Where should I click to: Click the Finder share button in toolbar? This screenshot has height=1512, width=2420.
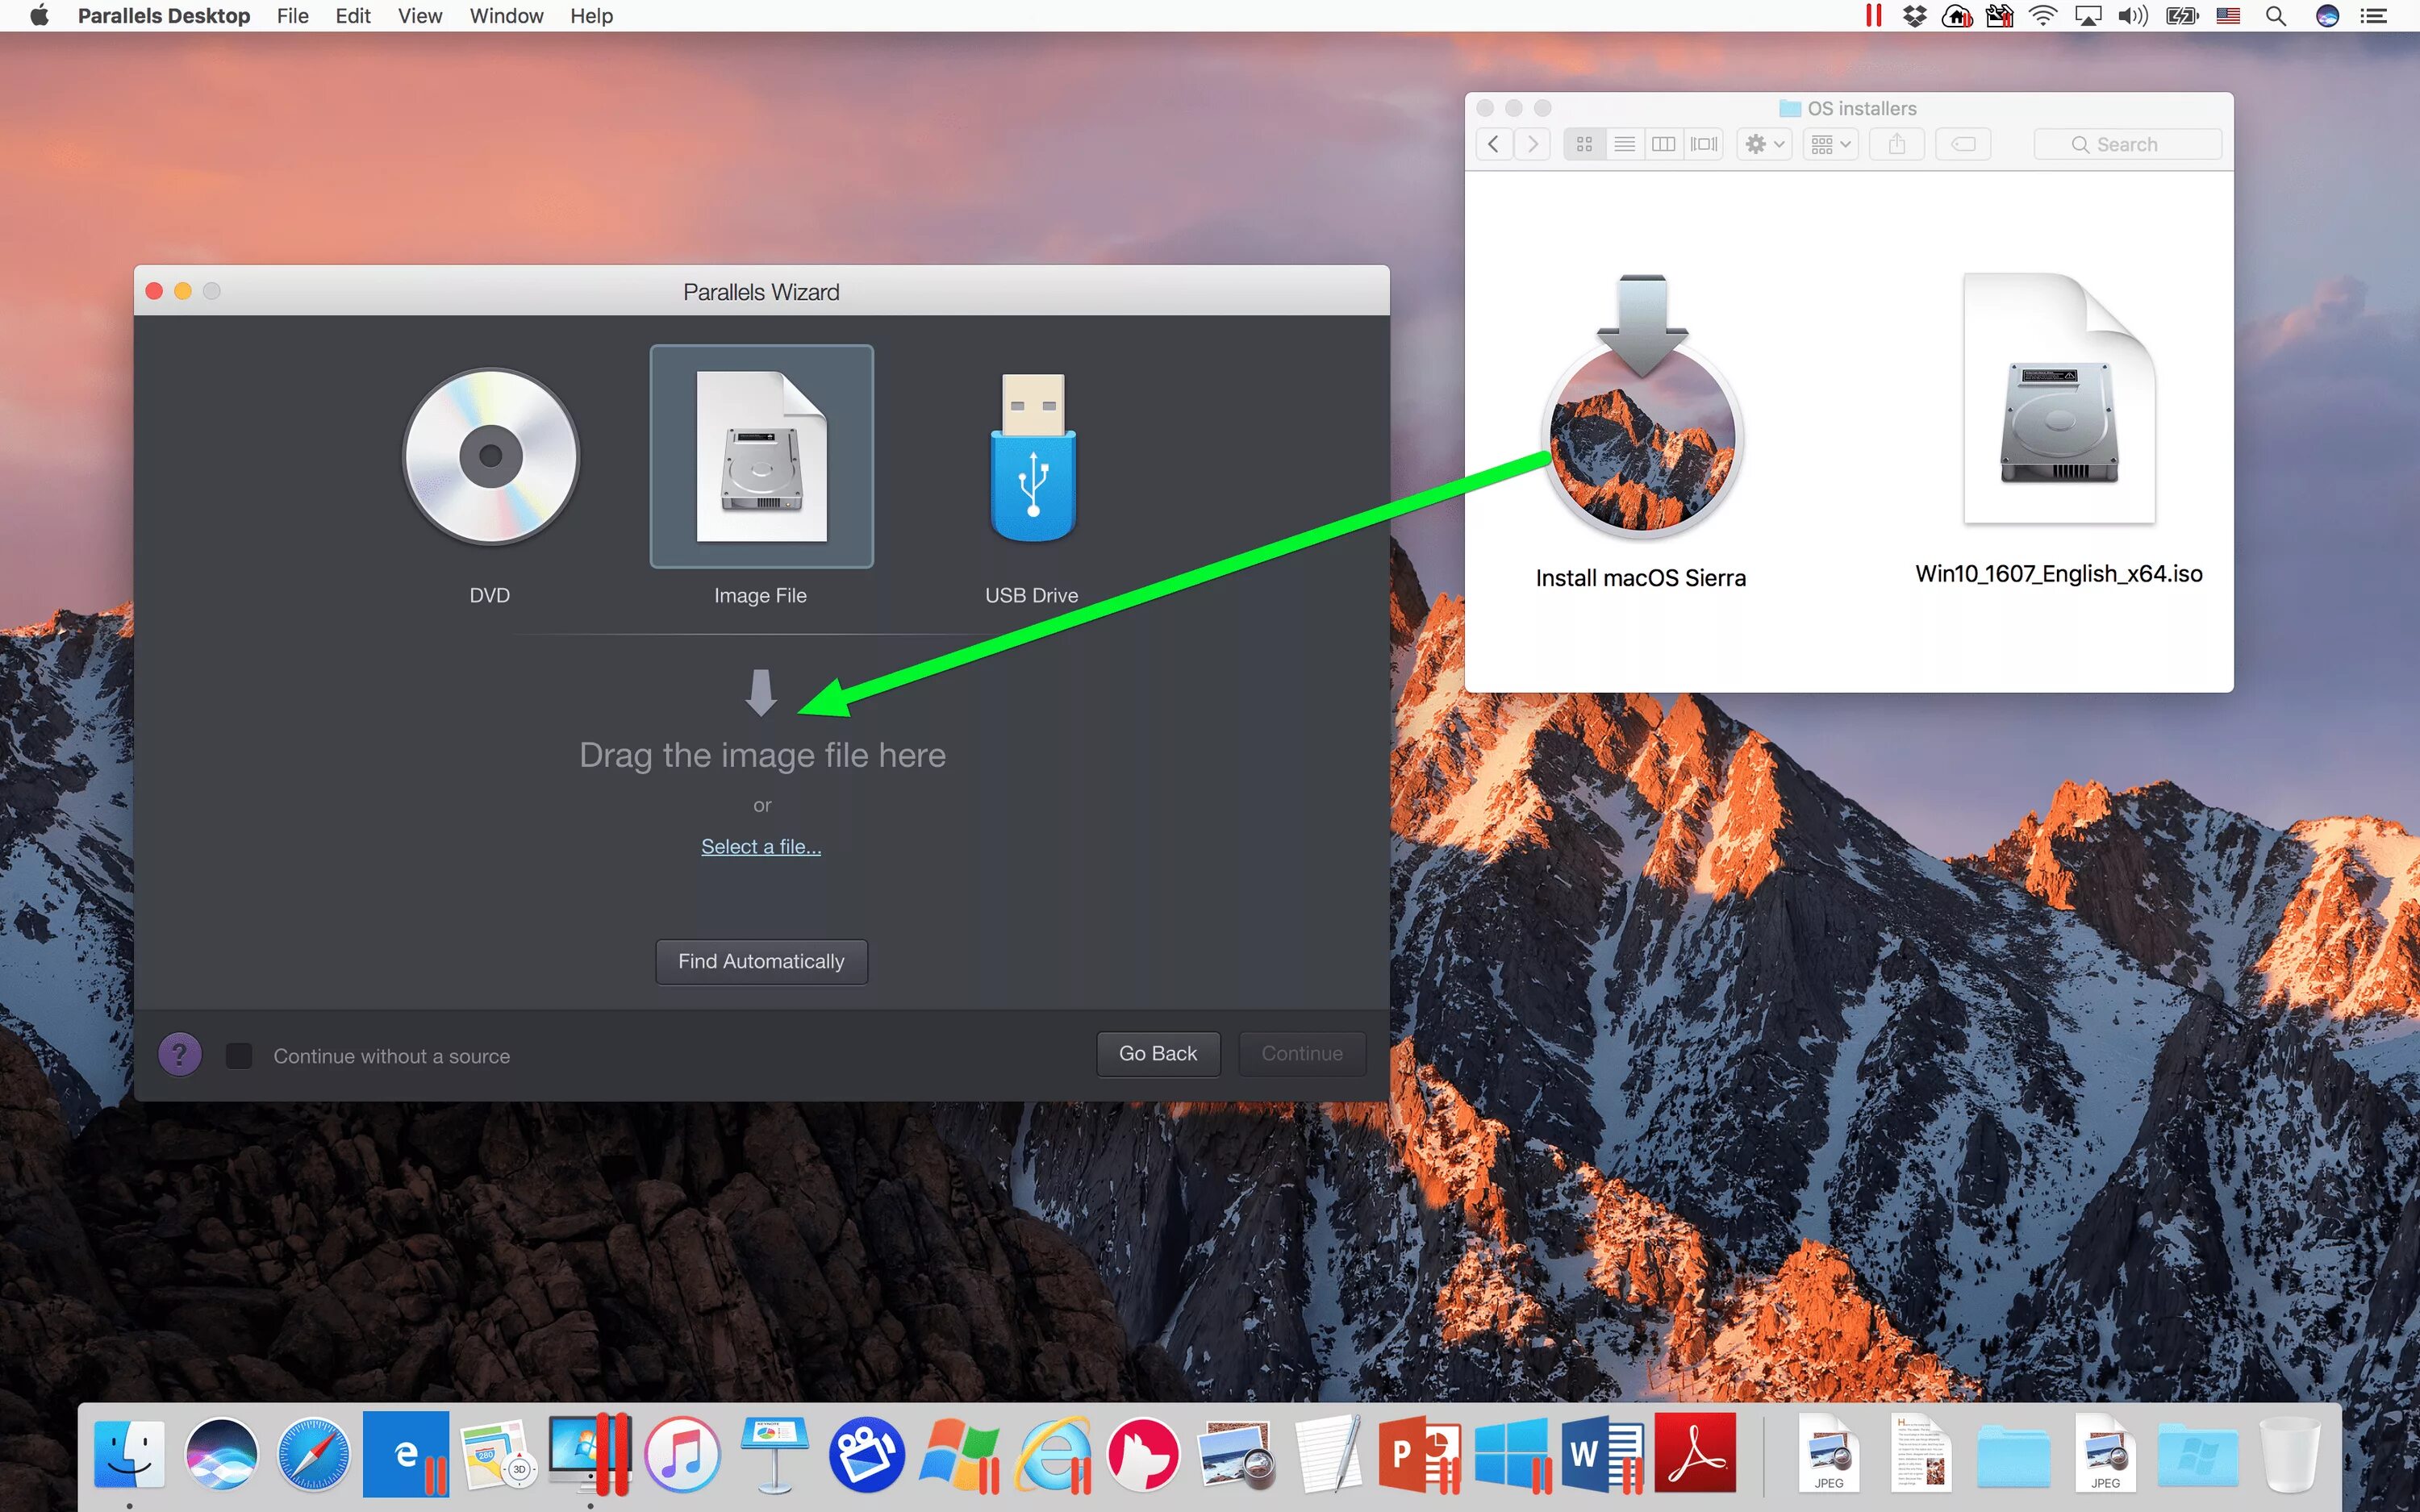tap(1899, 143)
